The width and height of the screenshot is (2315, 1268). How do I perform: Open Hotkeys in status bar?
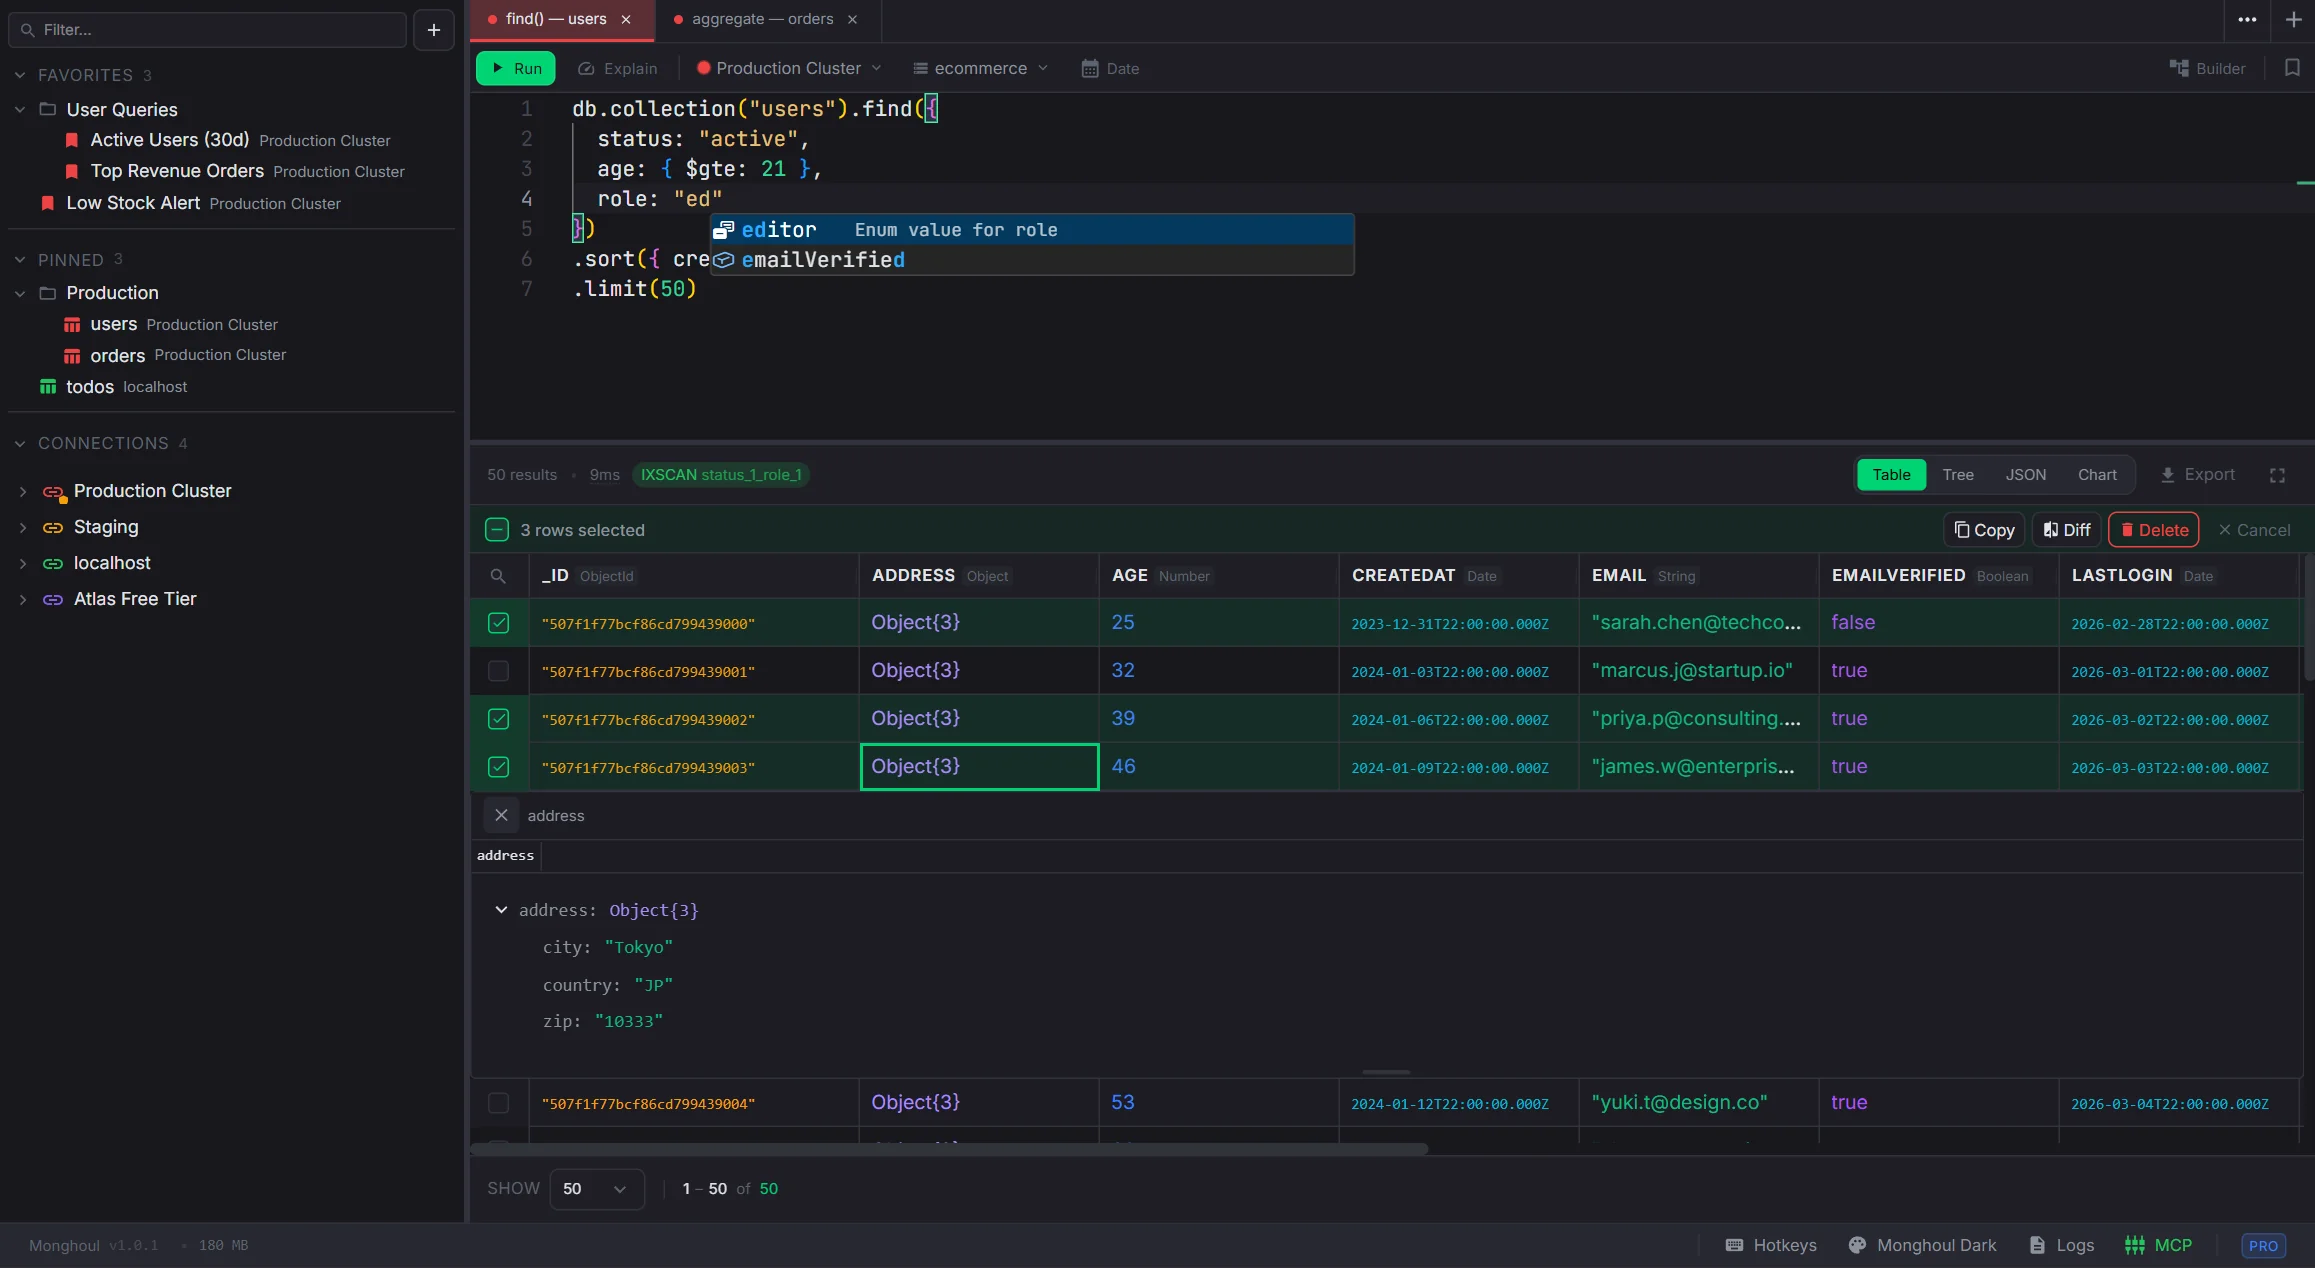pos(1771,1245)
